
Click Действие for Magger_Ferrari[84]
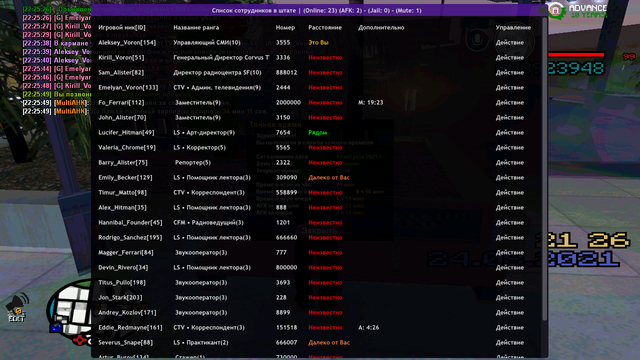509,253
